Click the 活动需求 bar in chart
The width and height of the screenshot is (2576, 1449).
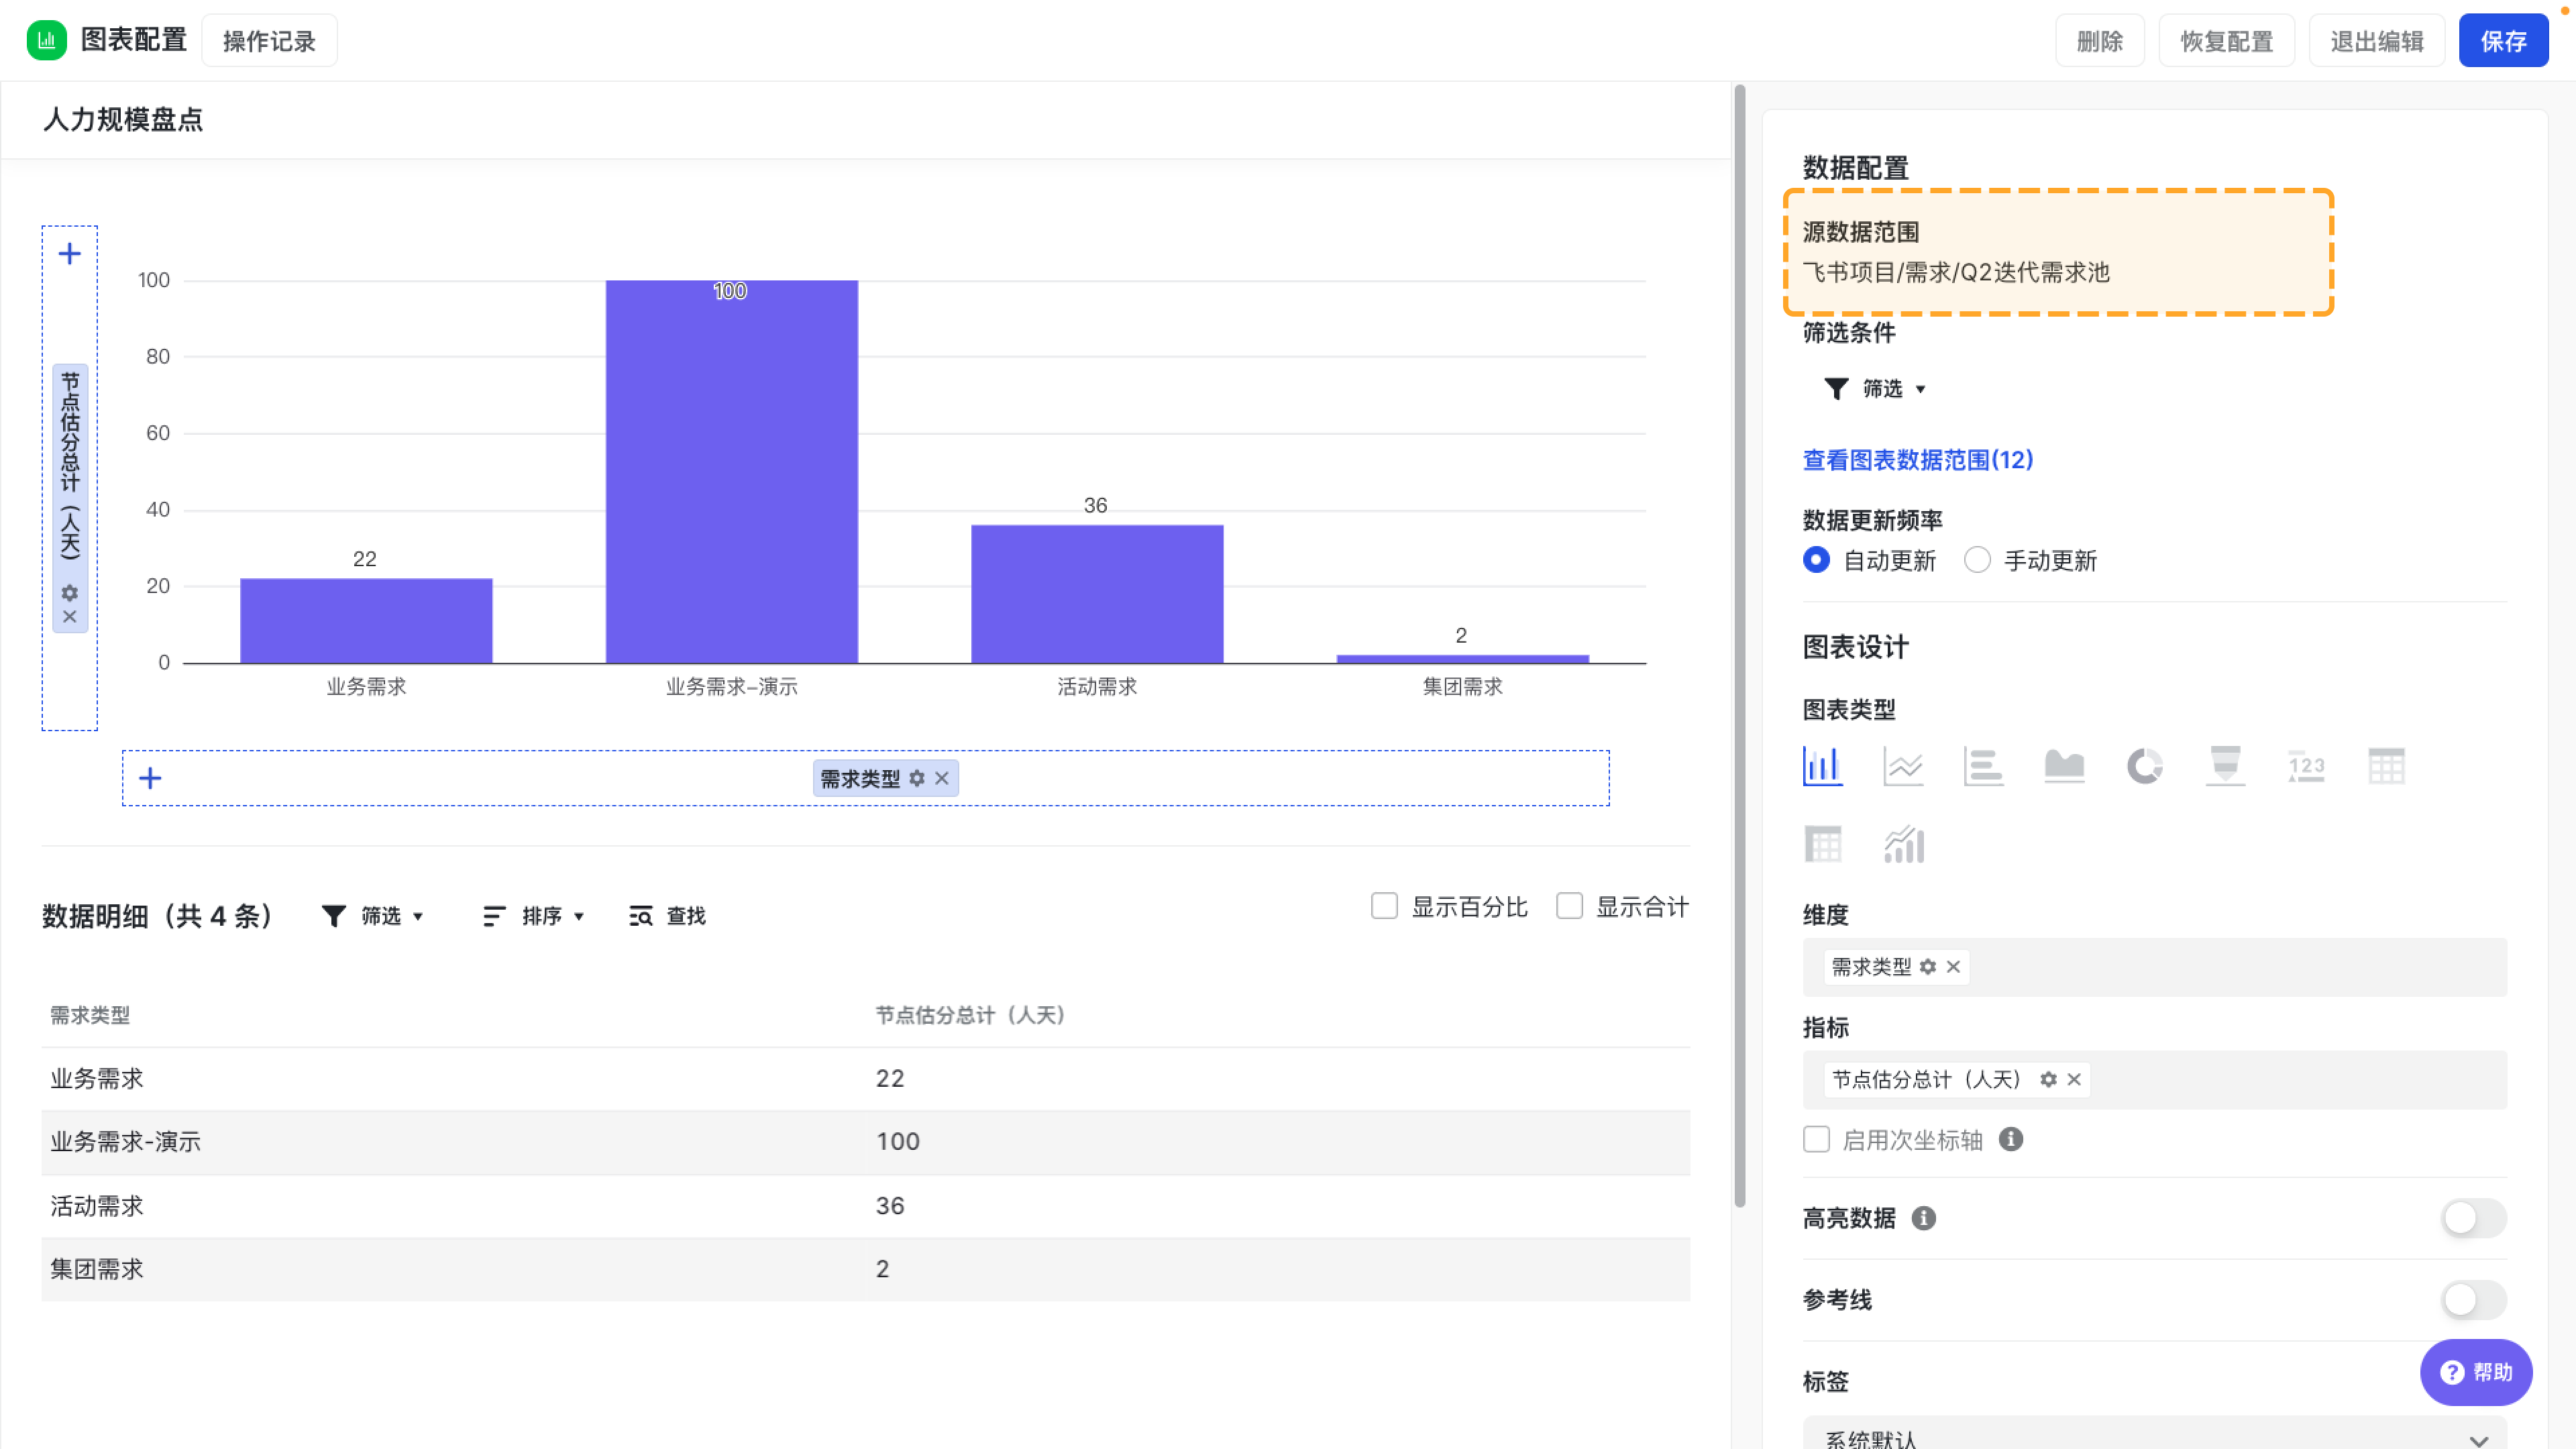1097,593
